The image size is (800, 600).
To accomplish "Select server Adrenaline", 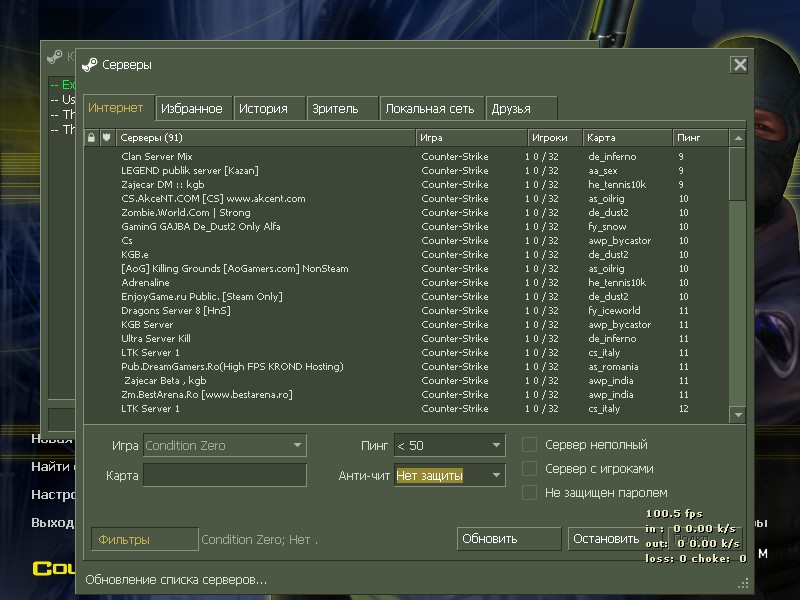I will [x=406, y=283].
